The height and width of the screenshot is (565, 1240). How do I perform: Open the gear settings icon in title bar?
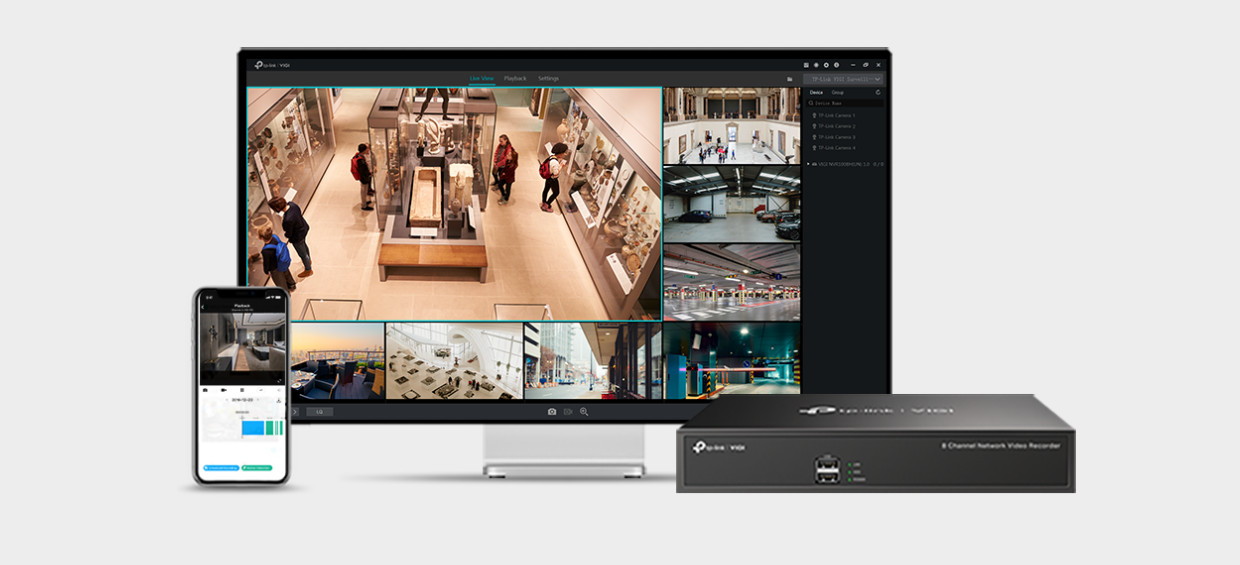pyautogui.click(x=826, y=65)
